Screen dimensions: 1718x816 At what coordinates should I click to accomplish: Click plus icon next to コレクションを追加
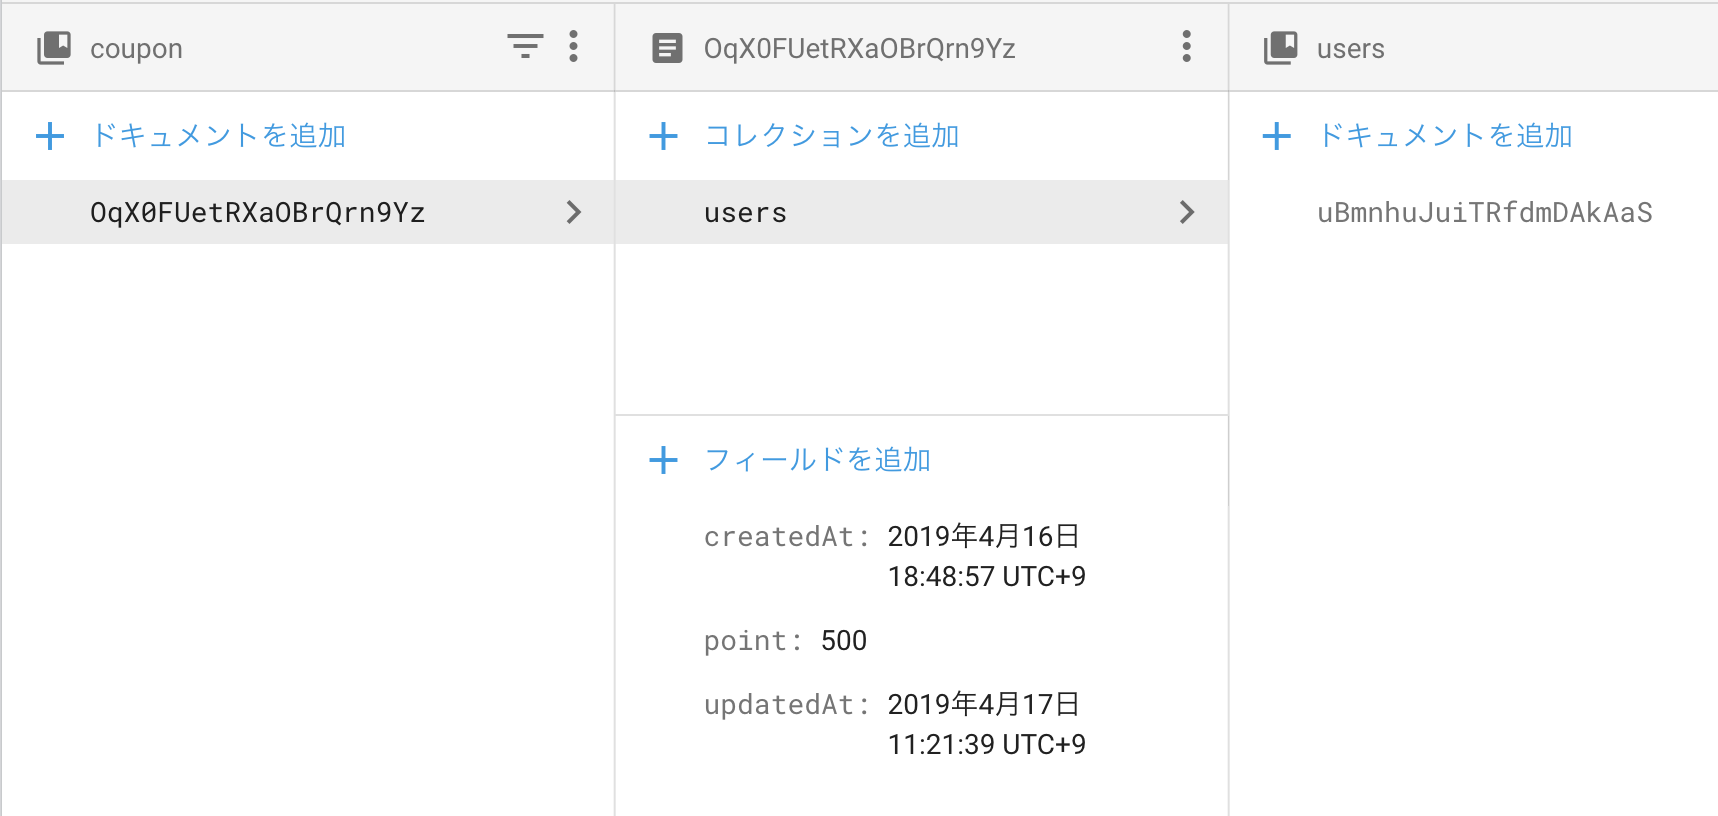(663, 136)
